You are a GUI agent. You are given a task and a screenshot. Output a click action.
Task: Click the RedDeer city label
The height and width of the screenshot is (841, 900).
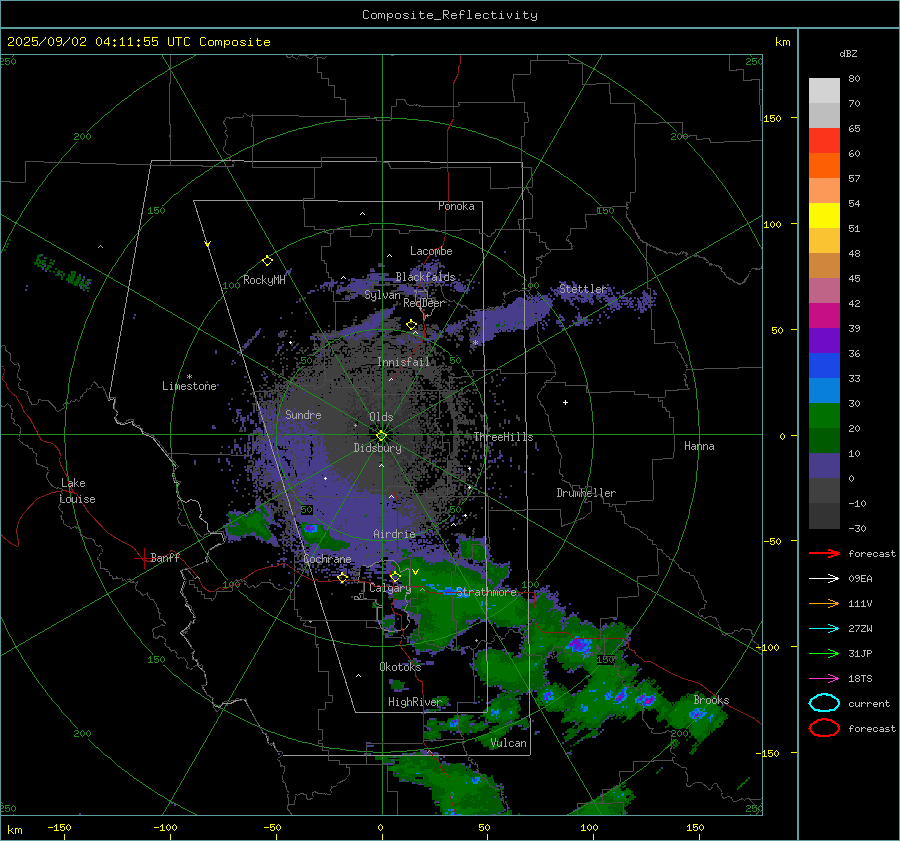pos(424,303)
